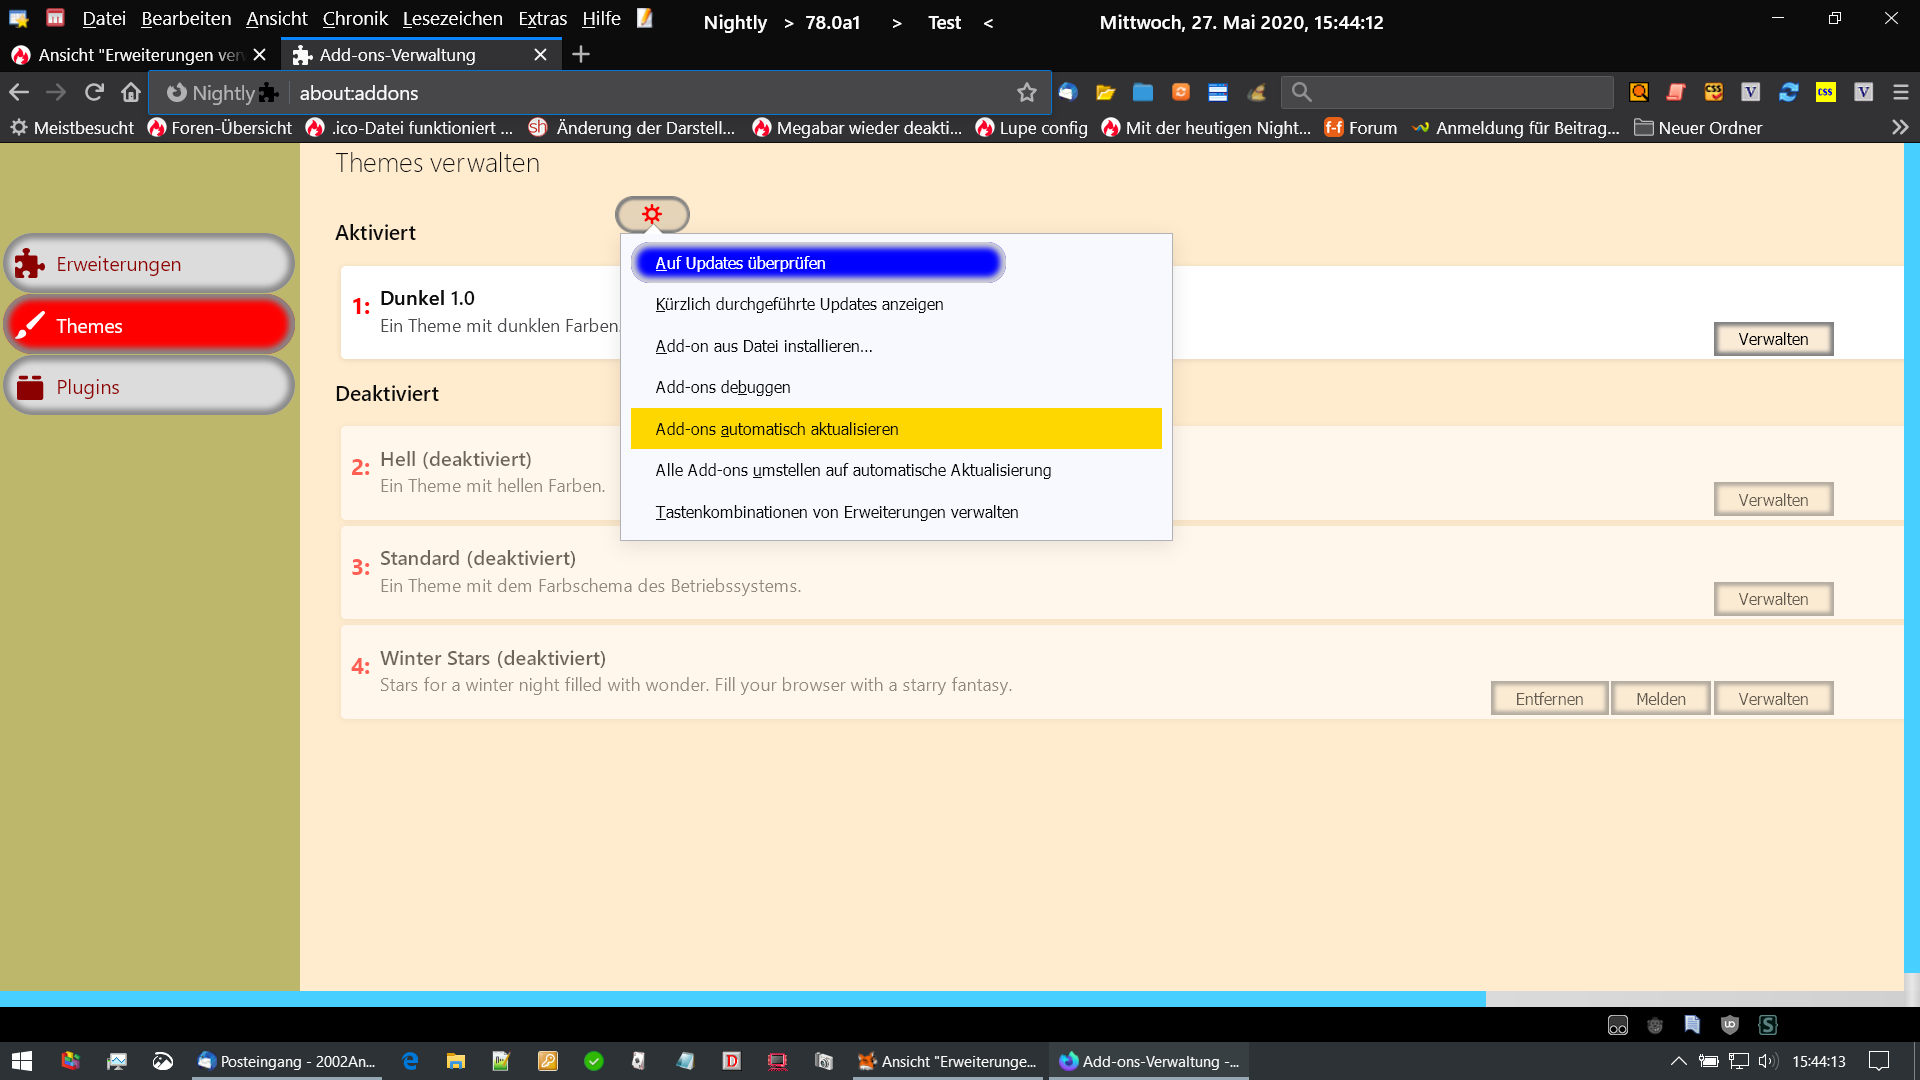This screenshot has width=1920, height=1080.
Task: Click the back navigation arrow
Action: (19, 93)
